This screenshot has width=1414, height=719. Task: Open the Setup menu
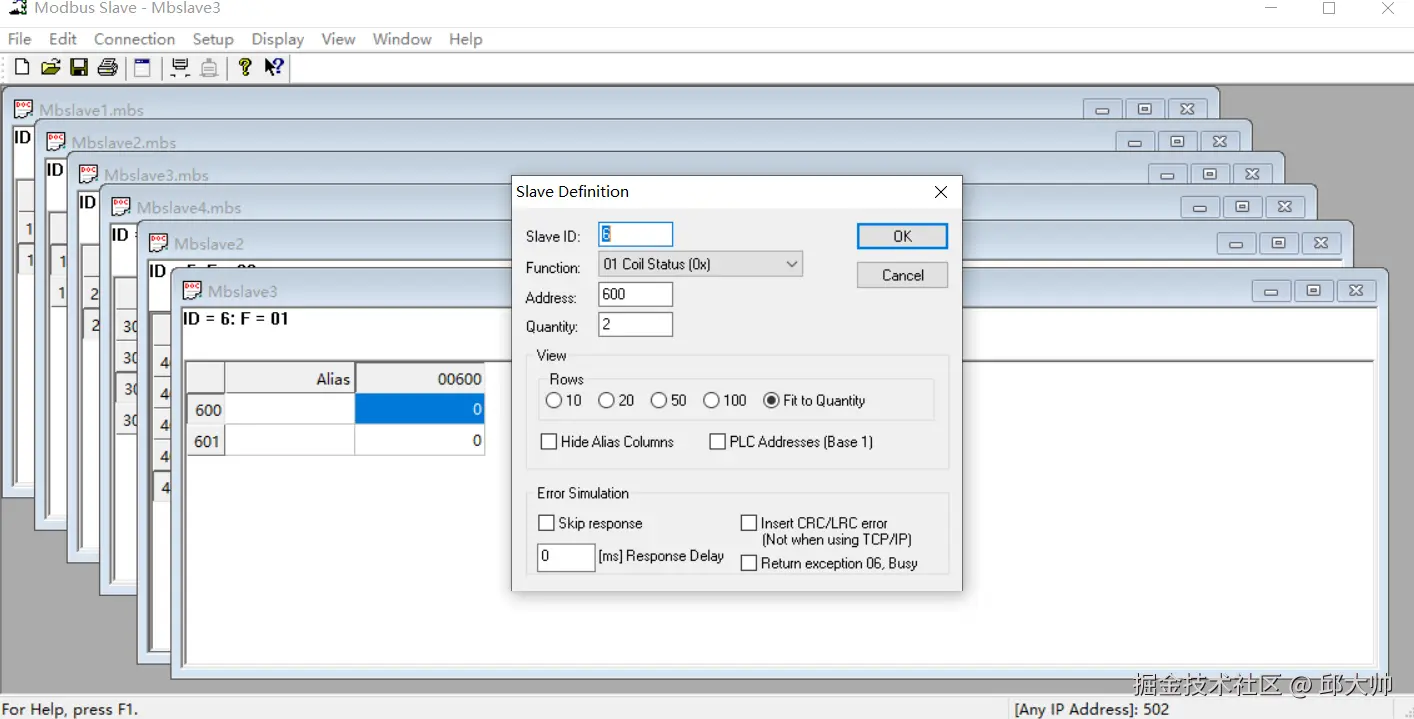pyautogui.click(x=213, y=39)
